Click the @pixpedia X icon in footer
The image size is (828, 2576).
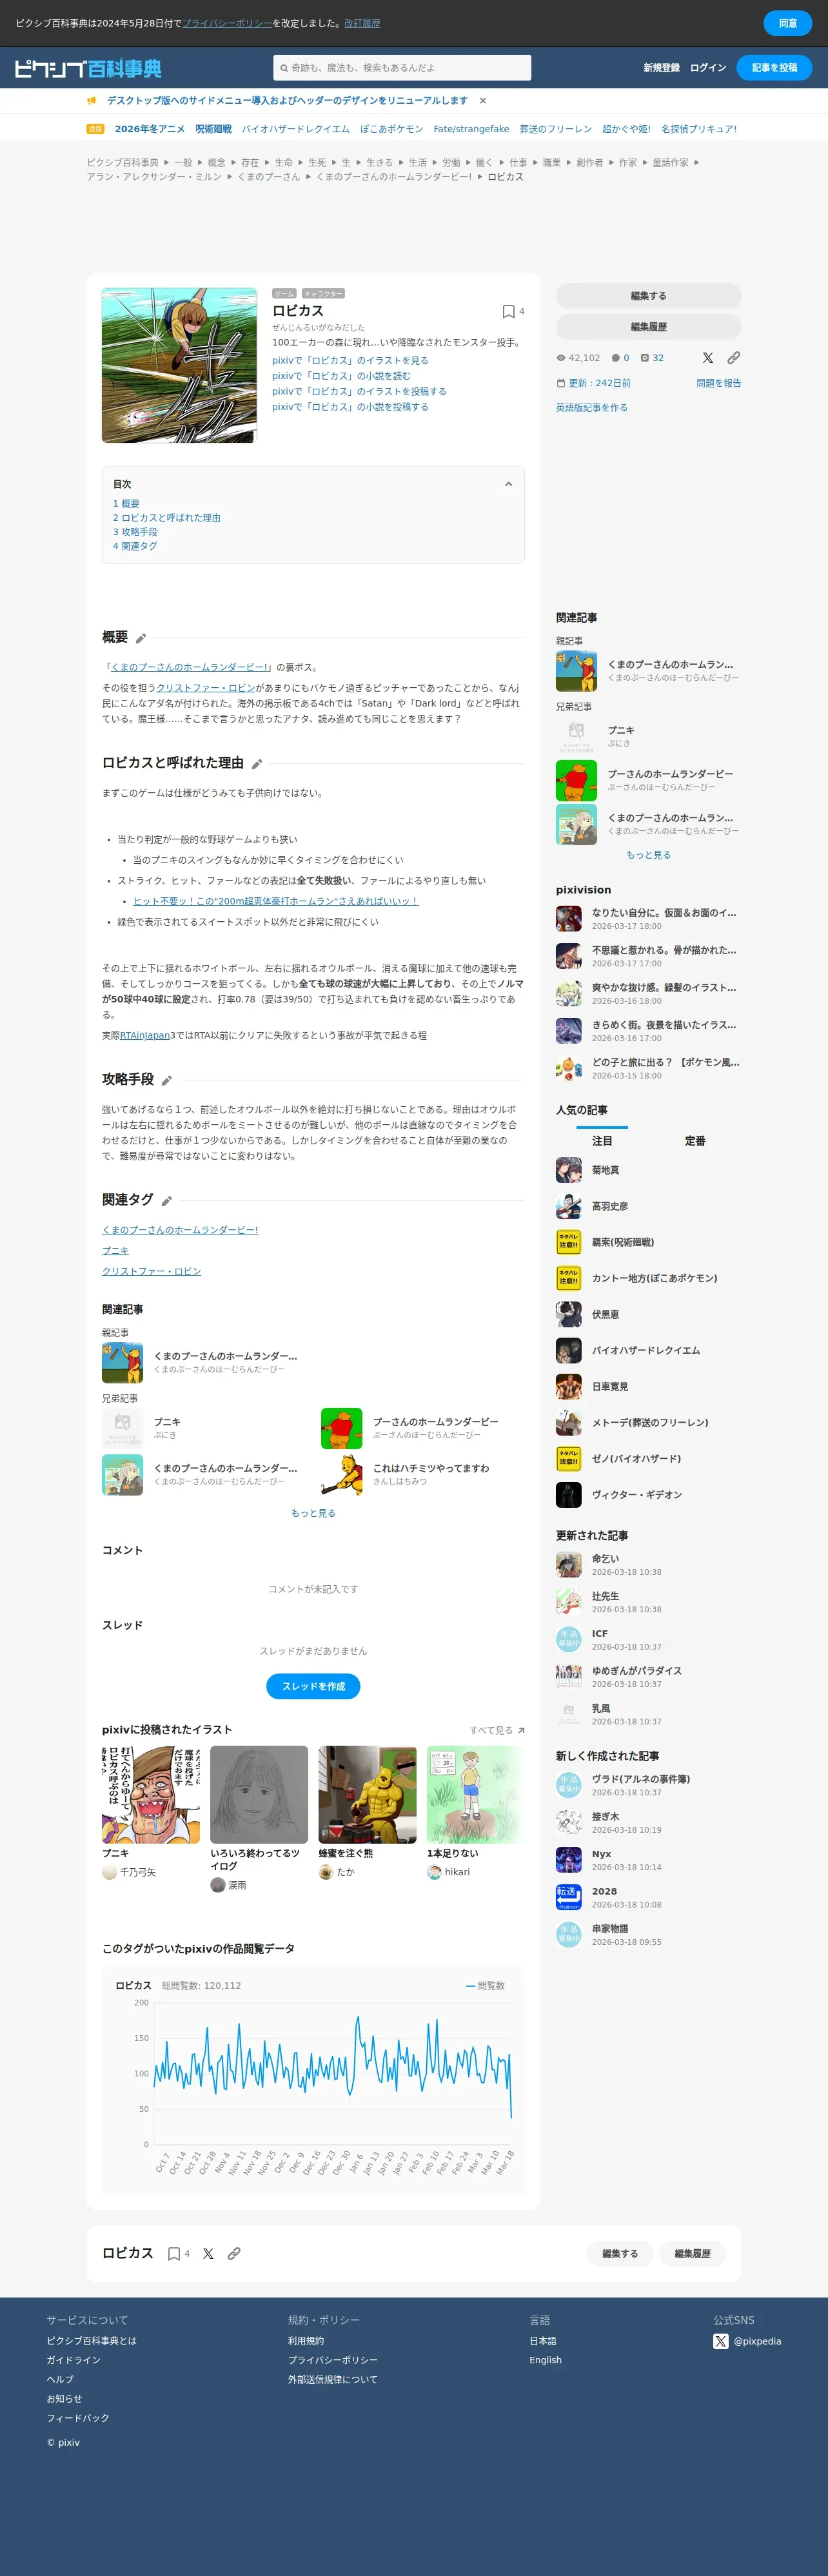point(721,2341)
